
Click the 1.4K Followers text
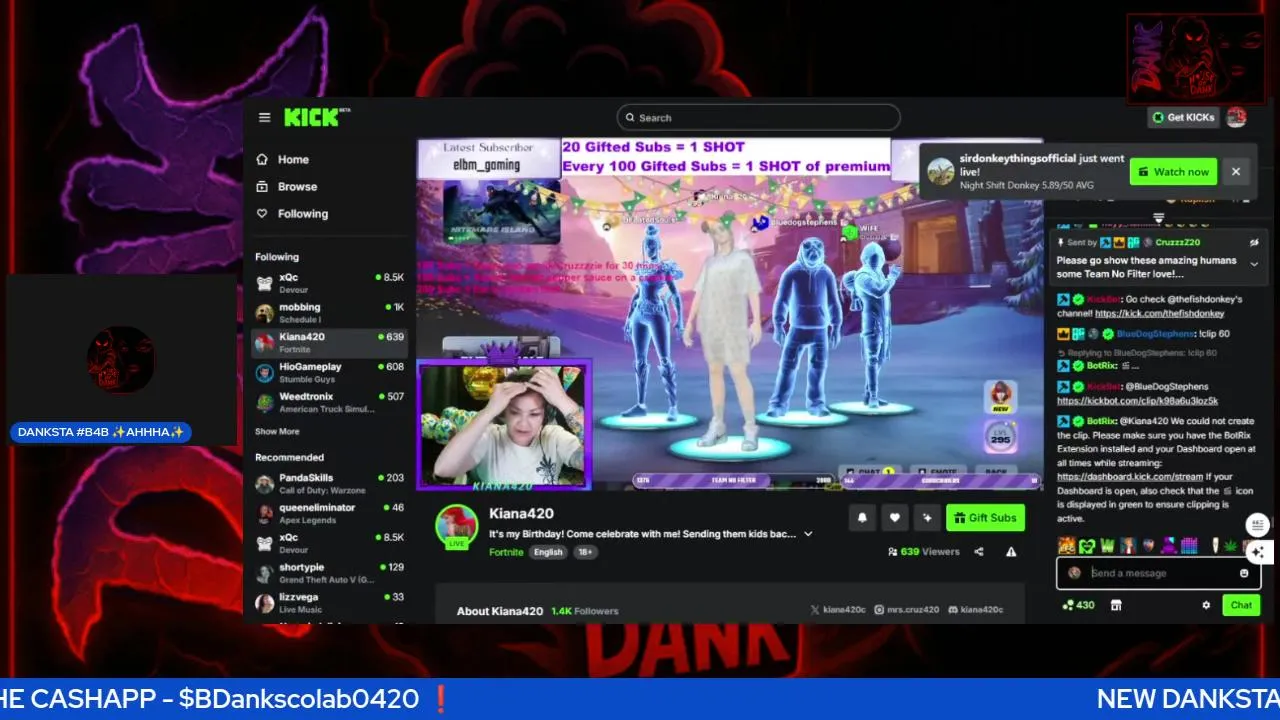(585, 611)
